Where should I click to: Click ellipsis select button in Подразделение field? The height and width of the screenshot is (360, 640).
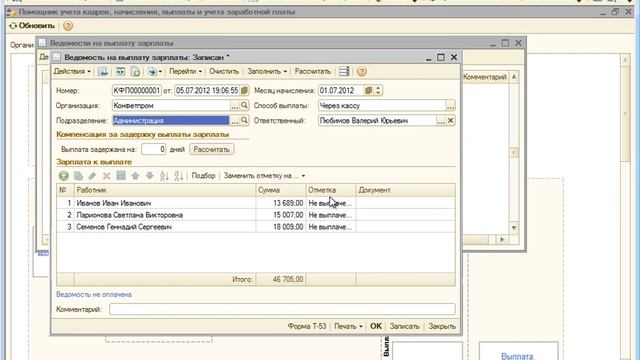[x=235, y=120]
